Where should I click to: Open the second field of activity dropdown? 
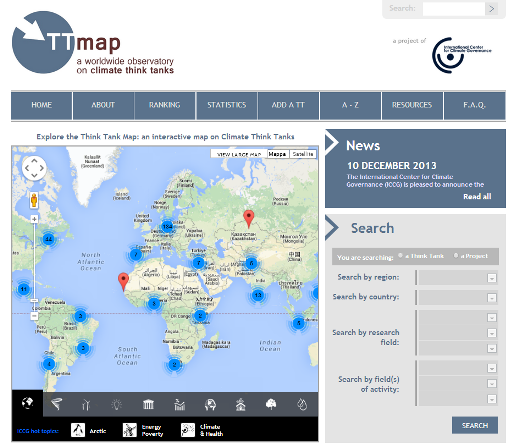[x=457, y=383]
